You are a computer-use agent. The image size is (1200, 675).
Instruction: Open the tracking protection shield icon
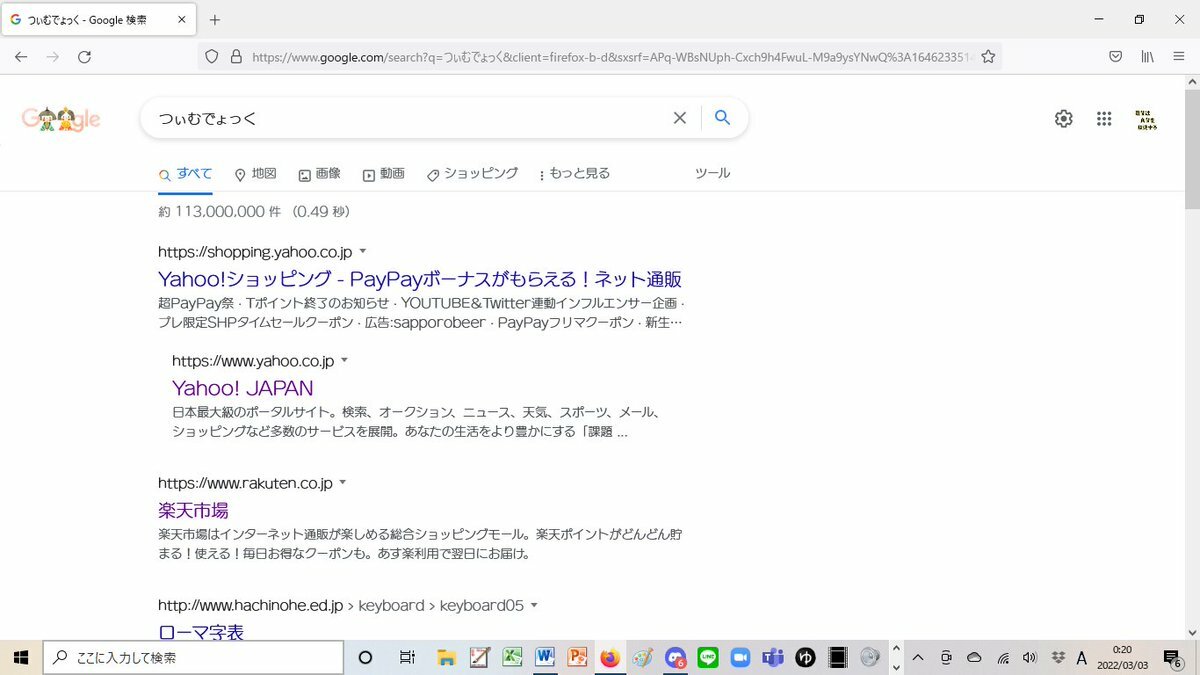coord(211,57)
